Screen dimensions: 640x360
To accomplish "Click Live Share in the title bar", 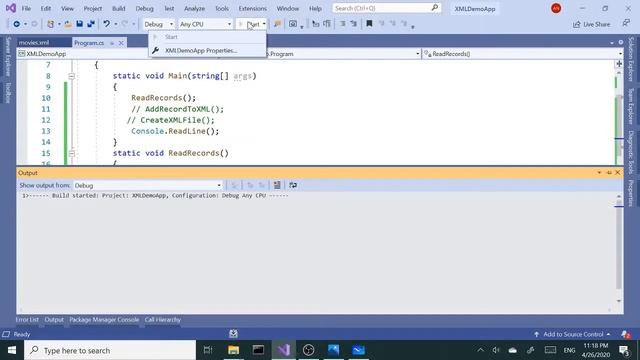I will pos(591,24).
